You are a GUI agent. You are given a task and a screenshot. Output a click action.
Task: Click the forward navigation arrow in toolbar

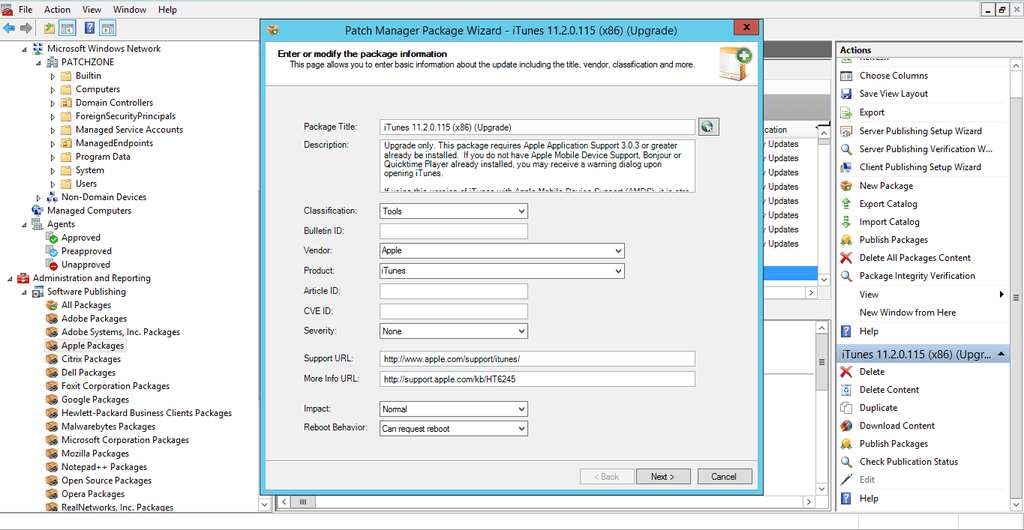[26, 28]
